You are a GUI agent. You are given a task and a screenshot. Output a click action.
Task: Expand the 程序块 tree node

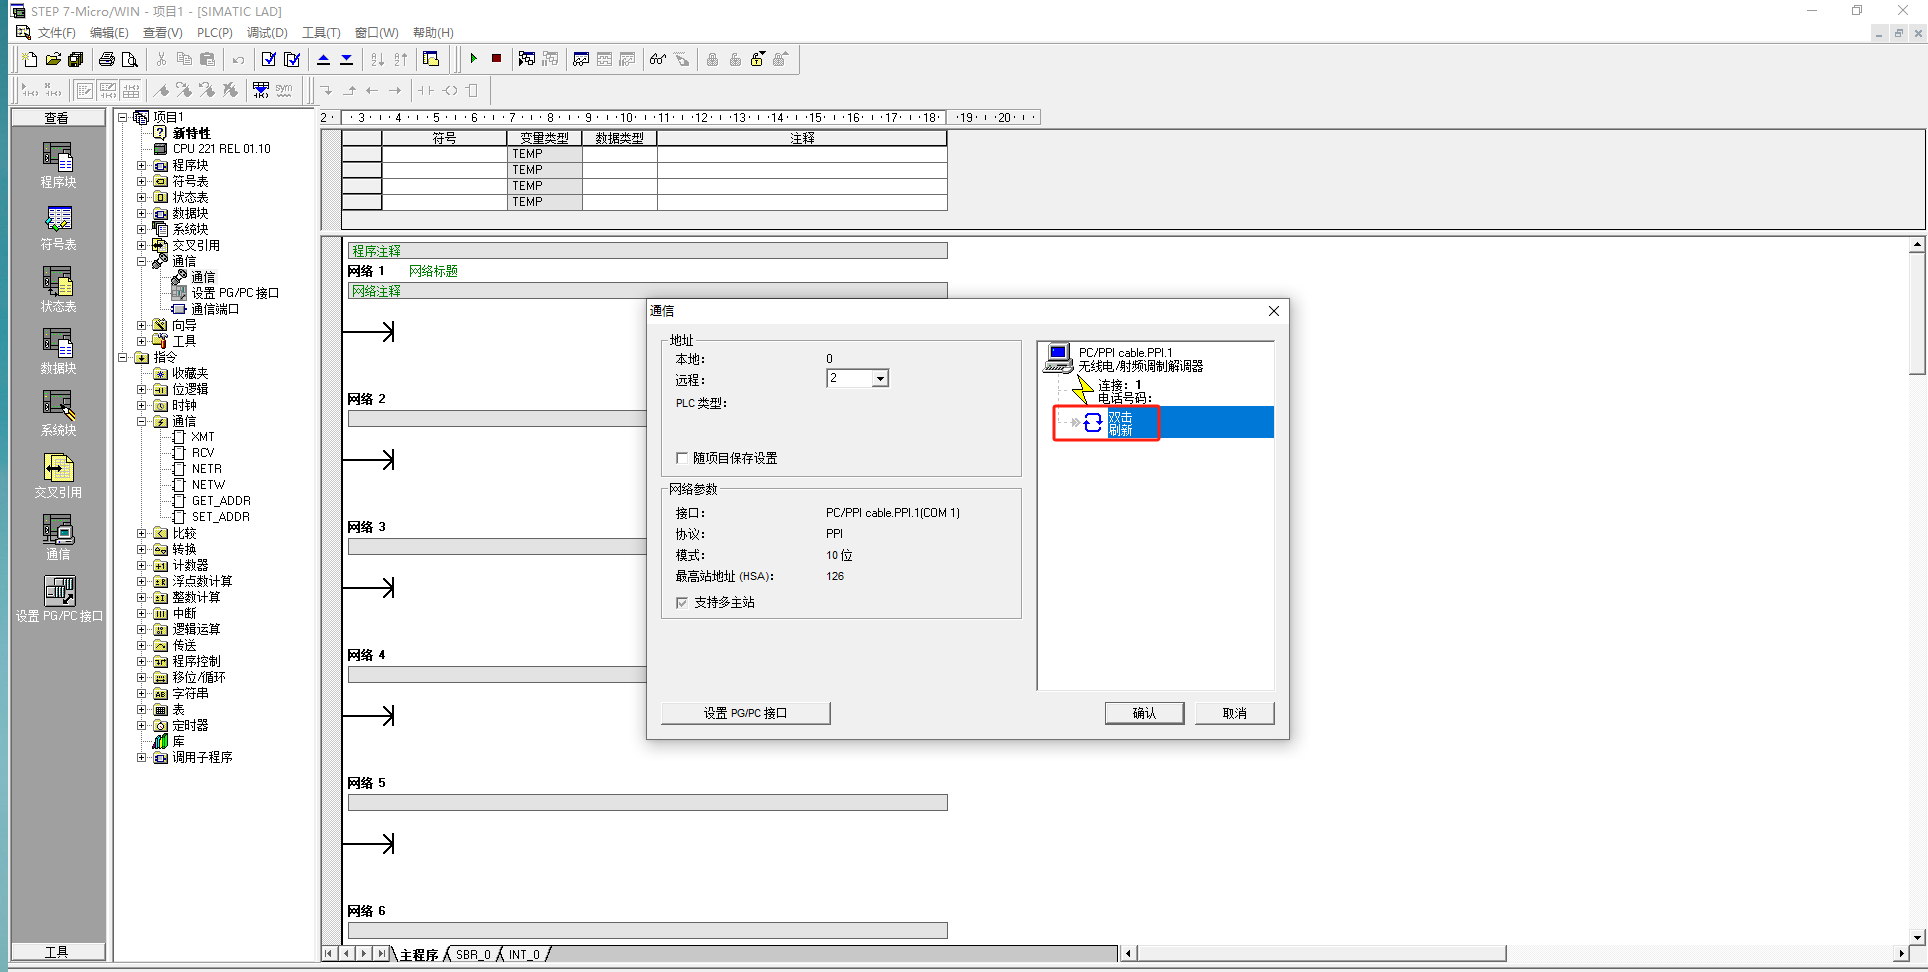click(142, 165)
